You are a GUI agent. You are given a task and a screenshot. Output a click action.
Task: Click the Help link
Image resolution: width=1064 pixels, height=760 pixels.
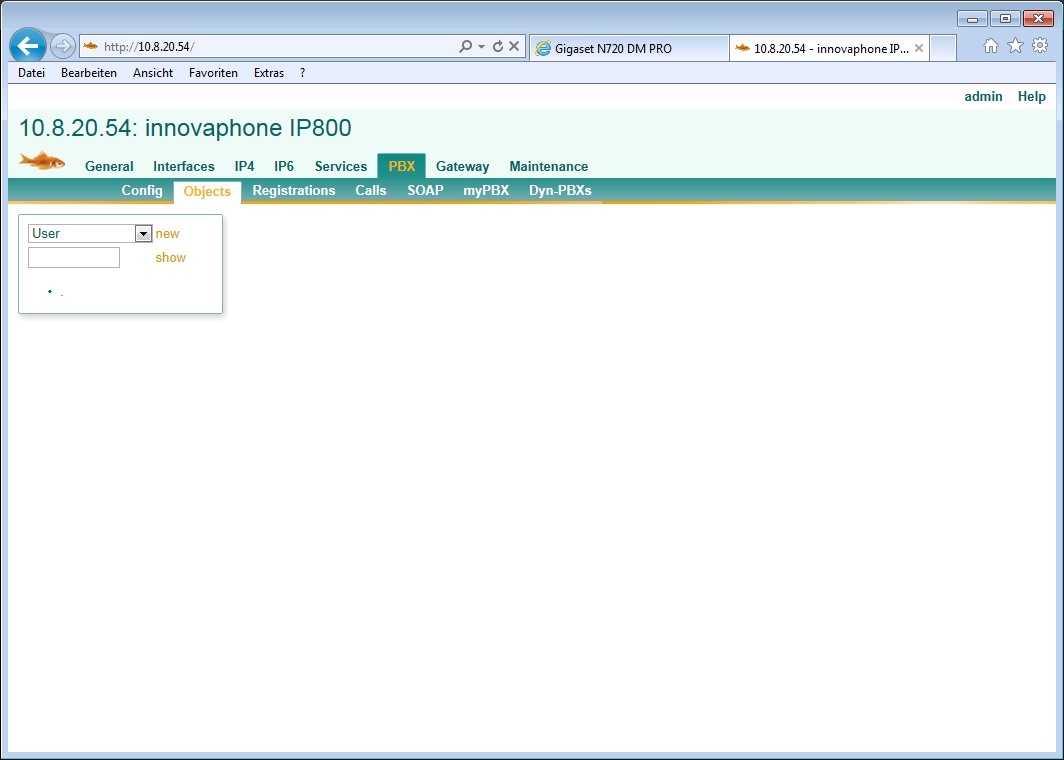[x=1031, y=96]
